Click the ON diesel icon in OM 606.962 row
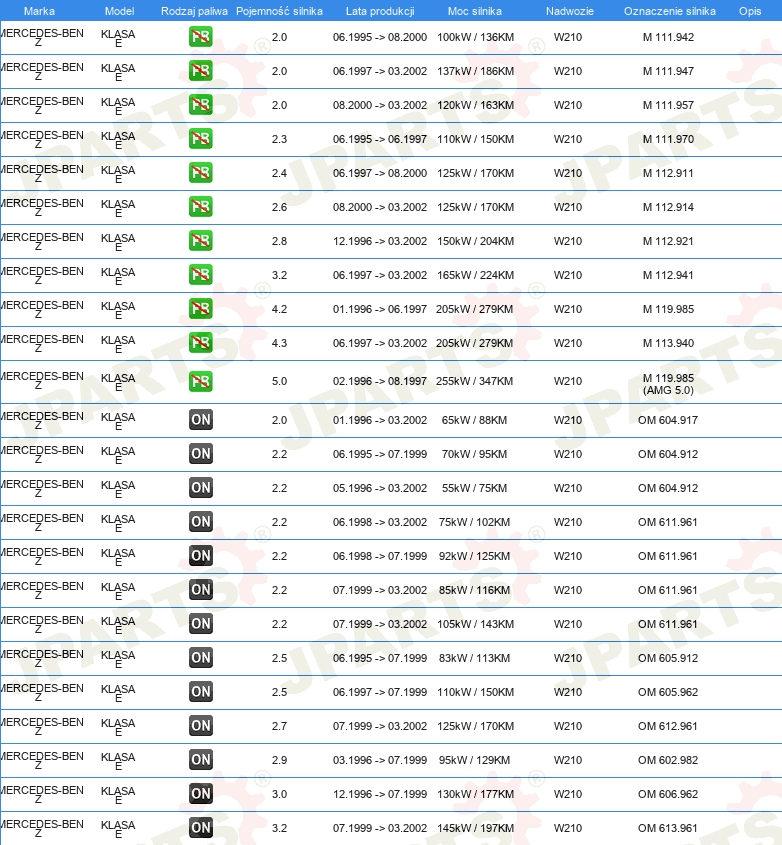Screen dimensions: 782x845 [200, 793]
